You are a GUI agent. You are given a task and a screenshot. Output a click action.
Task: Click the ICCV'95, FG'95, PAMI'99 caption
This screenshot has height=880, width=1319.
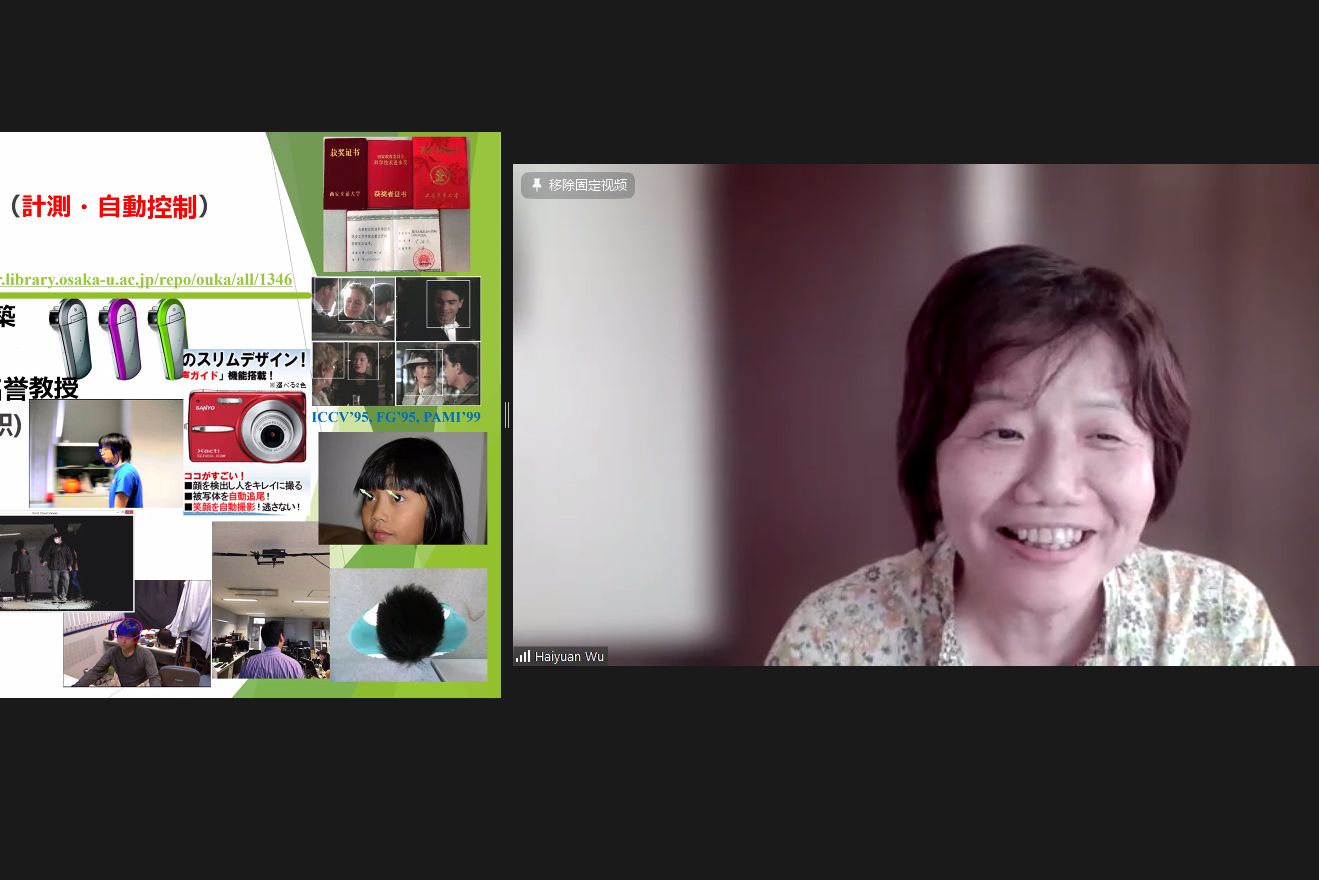click(396, 417)
